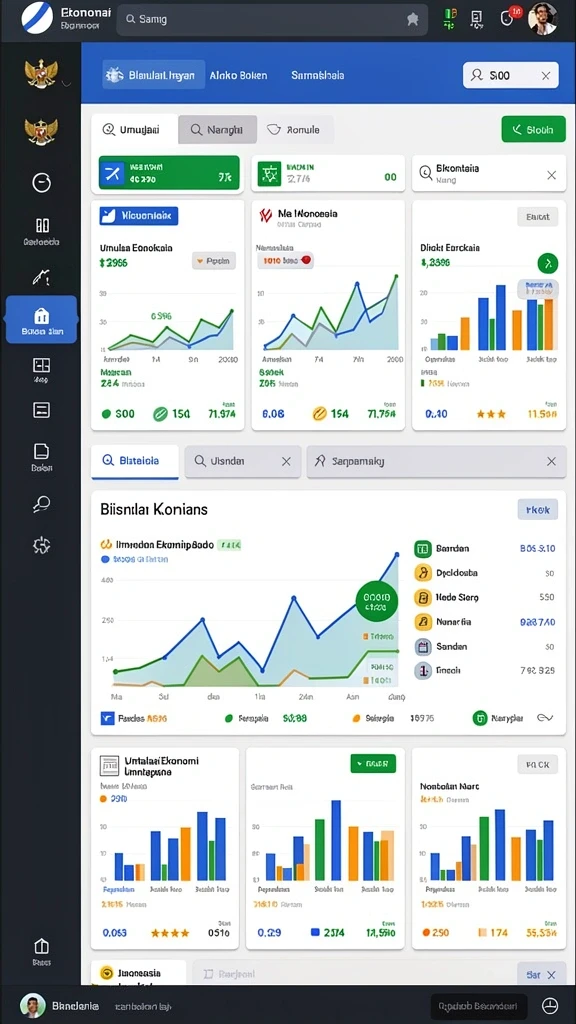
Task: Select the clock icon in left sidebar
Action: [42, 184]
